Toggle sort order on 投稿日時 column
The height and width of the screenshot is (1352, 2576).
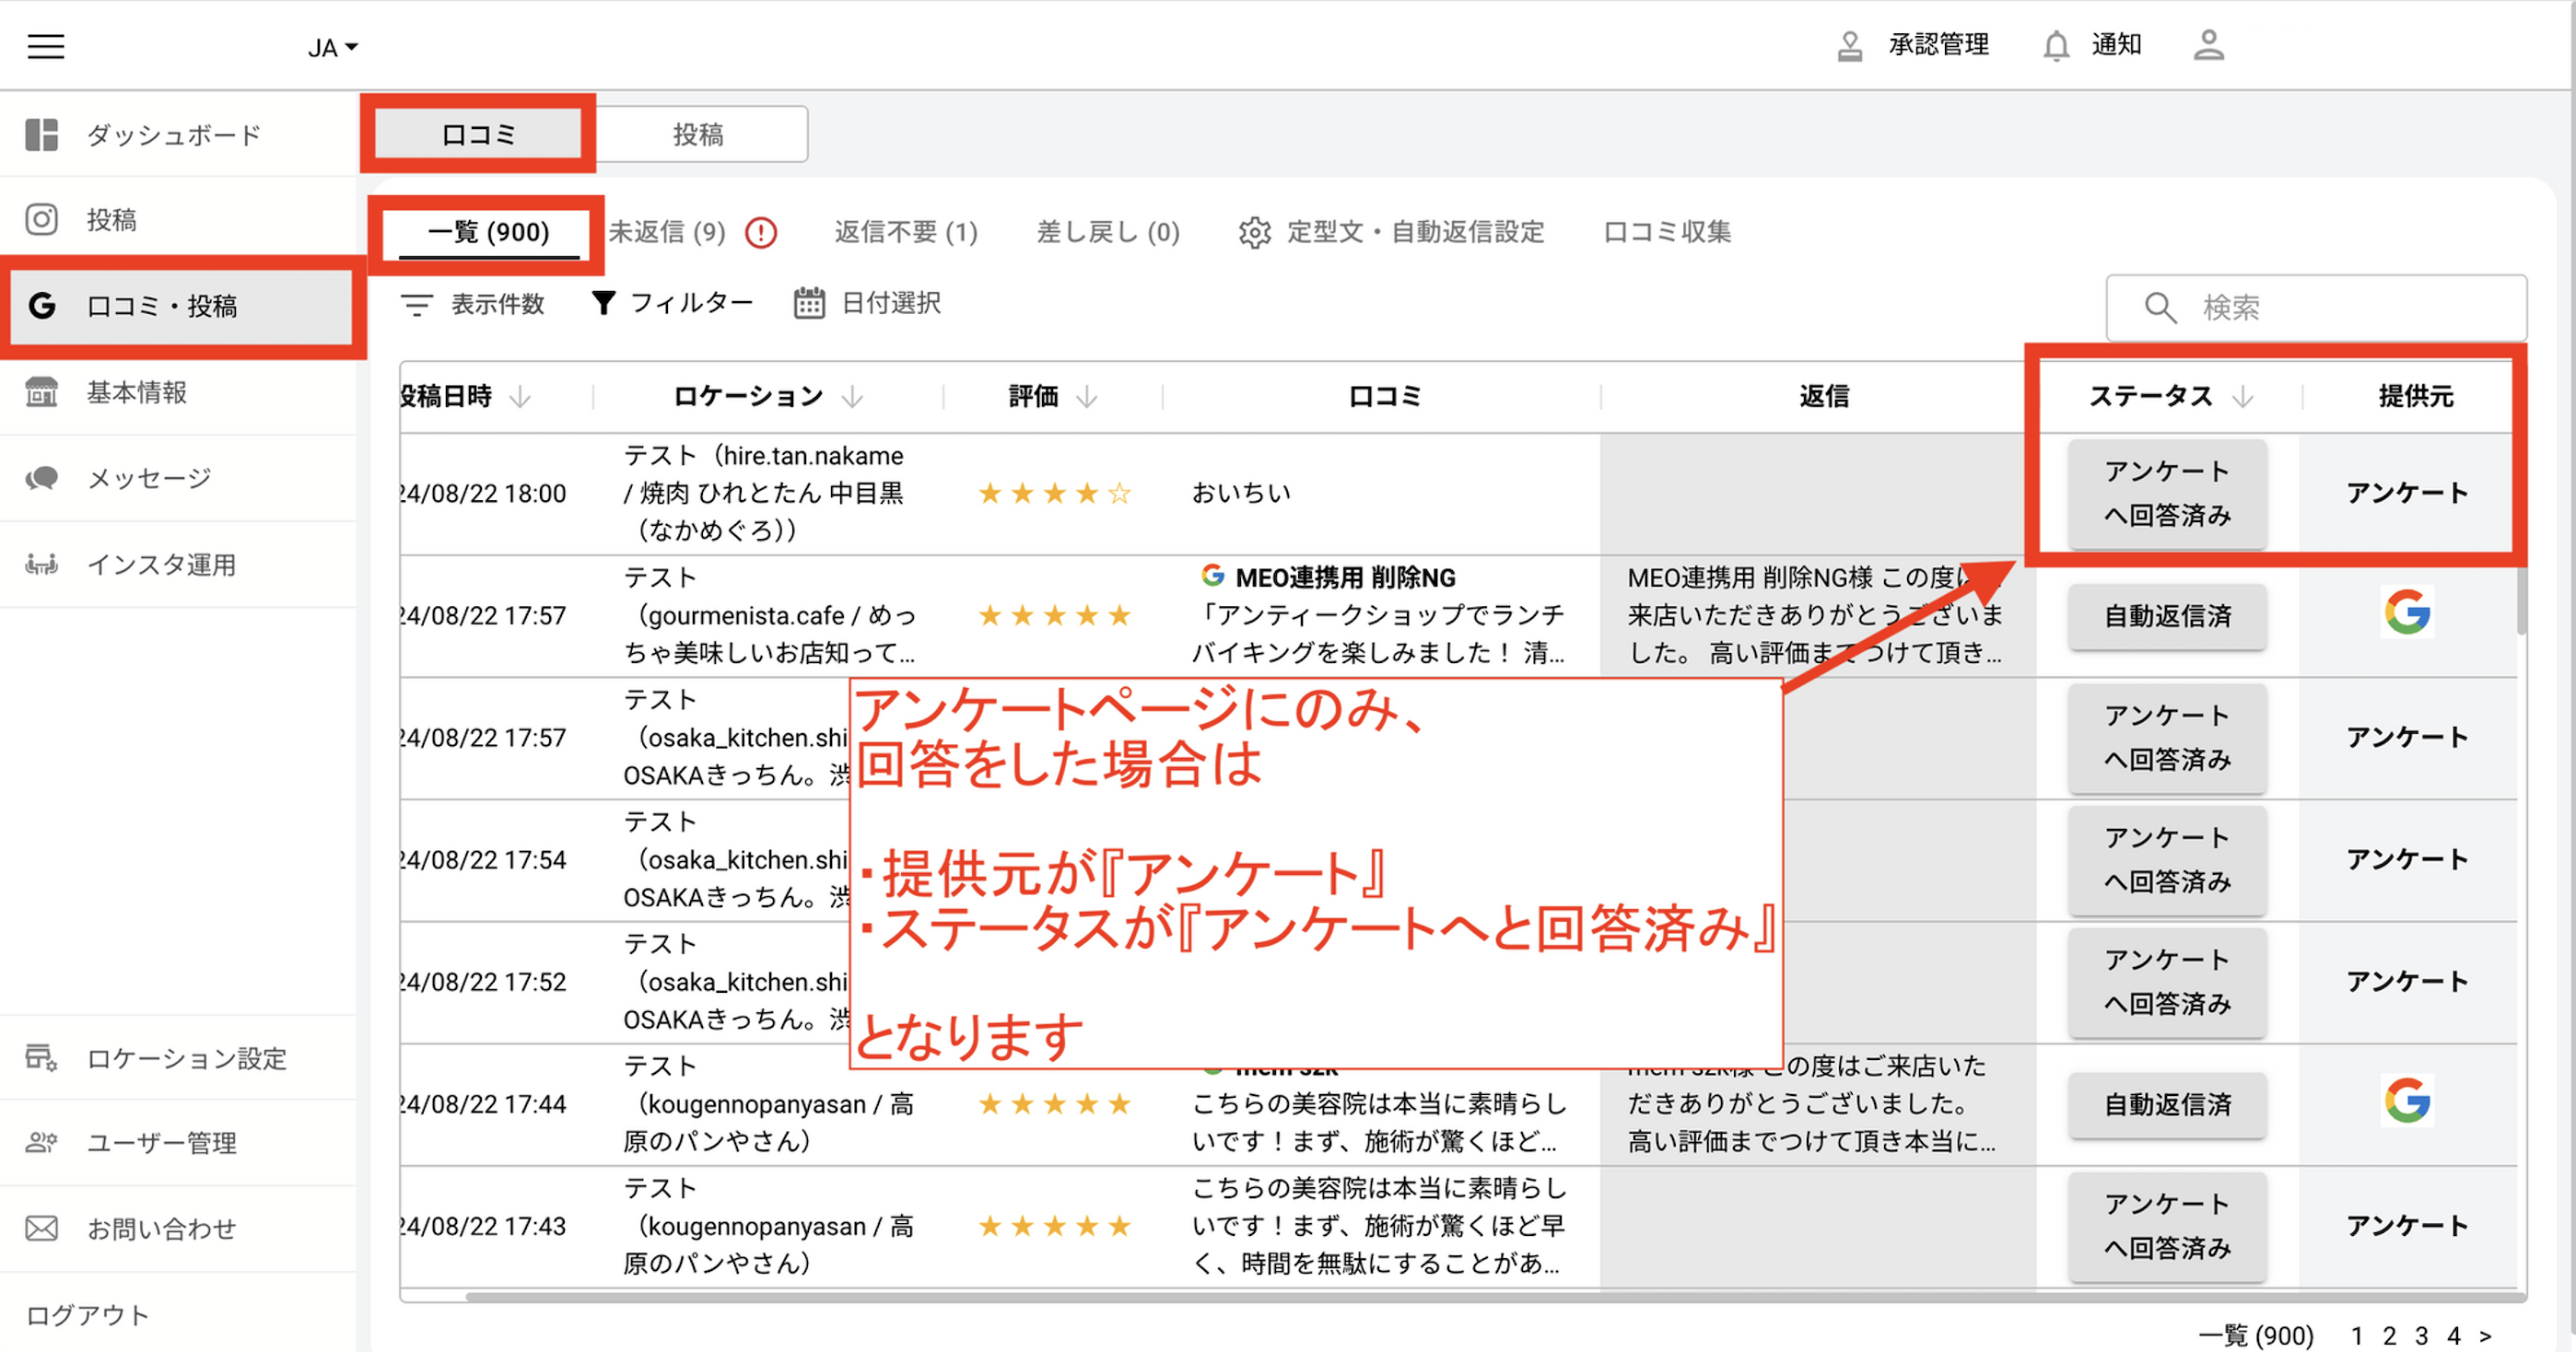(519, 396)
